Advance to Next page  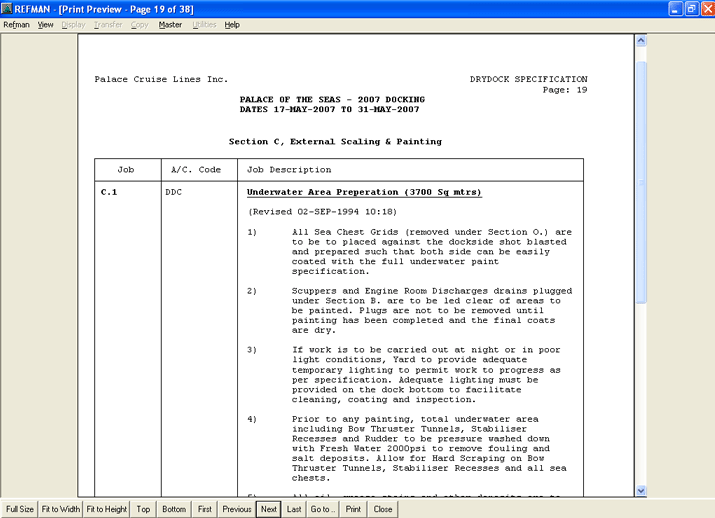(x=268, y=509)
